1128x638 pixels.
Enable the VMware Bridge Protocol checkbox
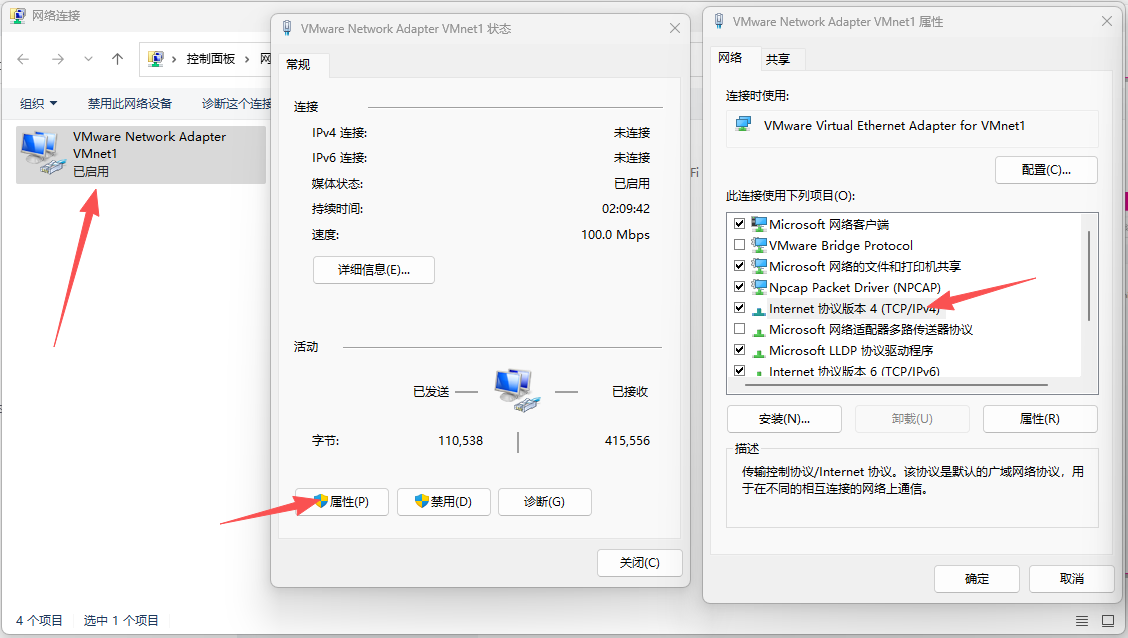739,245
